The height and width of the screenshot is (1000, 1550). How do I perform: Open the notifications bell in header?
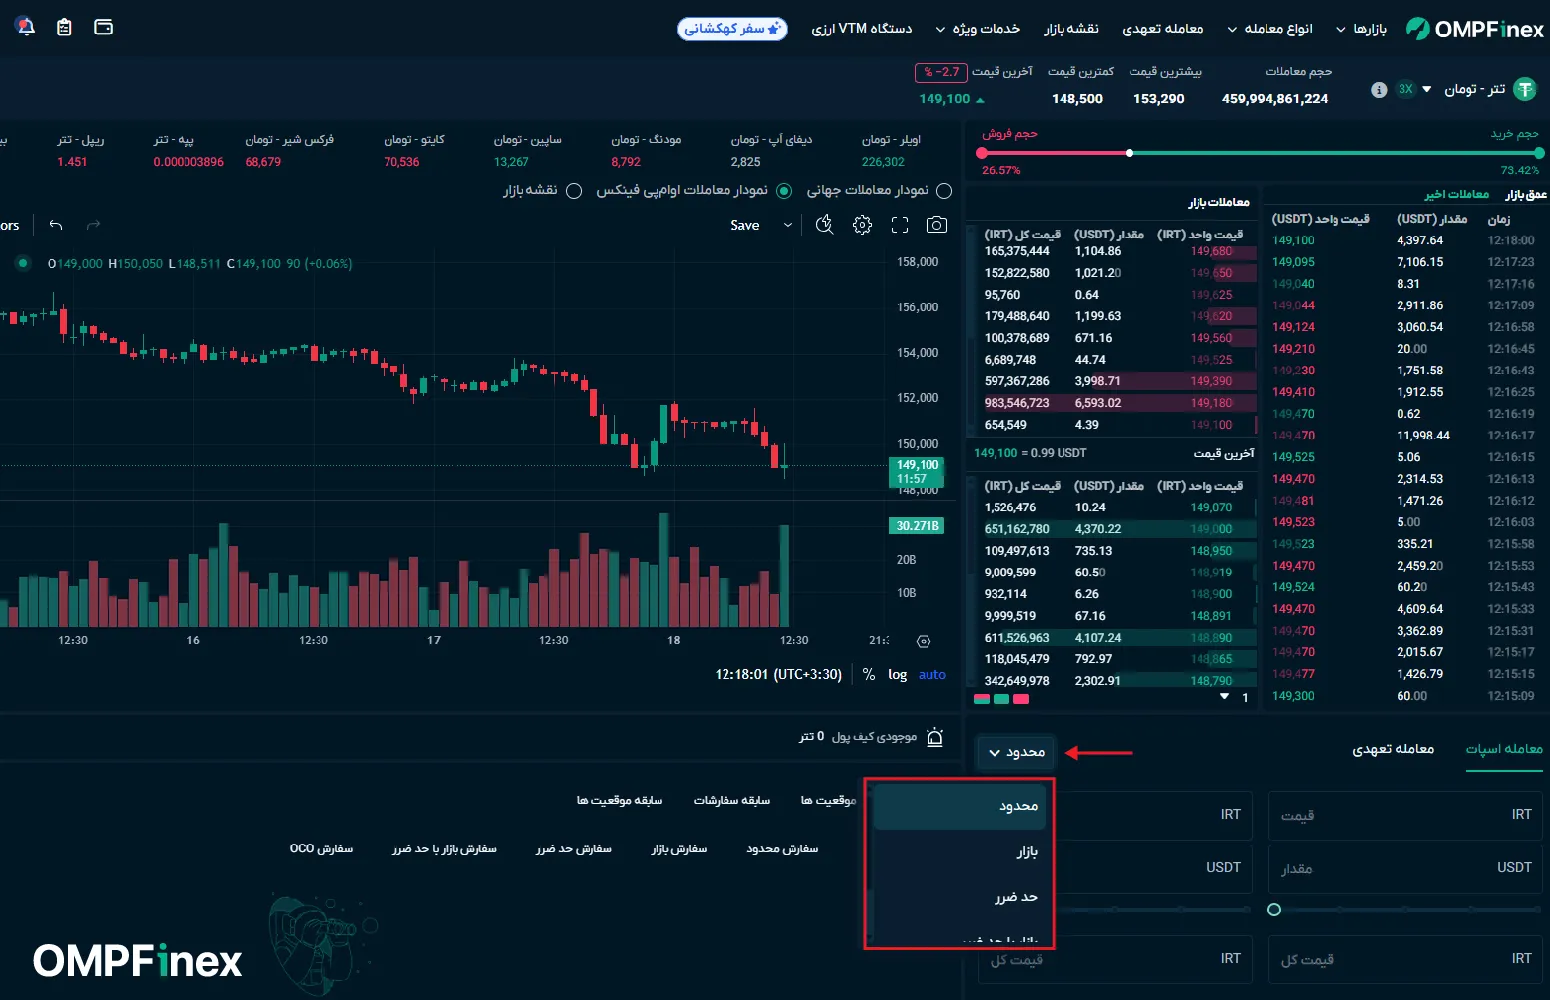click(x=26, y=27)
